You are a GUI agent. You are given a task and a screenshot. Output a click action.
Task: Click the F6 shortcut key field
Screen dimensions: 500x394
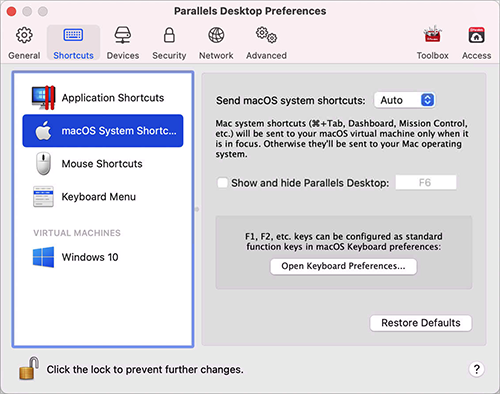click(426, 183)
